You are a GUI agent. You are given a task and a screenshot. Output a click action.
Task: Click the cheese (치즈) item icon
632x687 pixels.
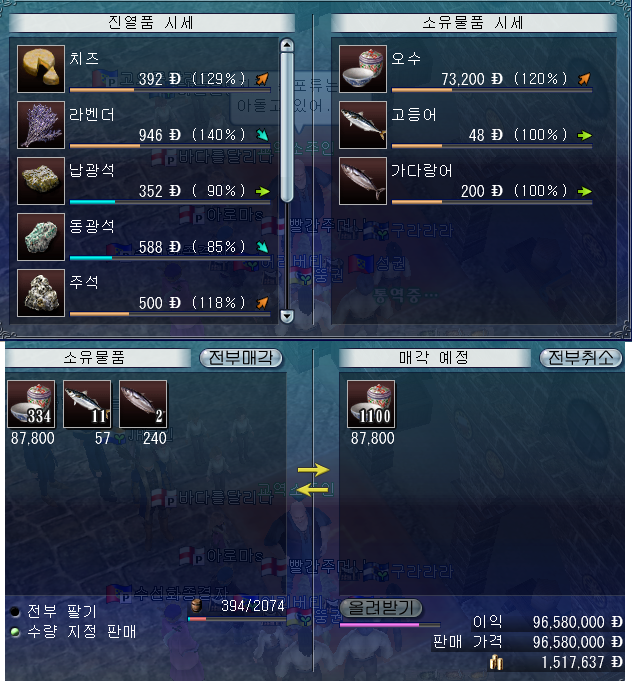pyautogui.click(x=41, y=69)
